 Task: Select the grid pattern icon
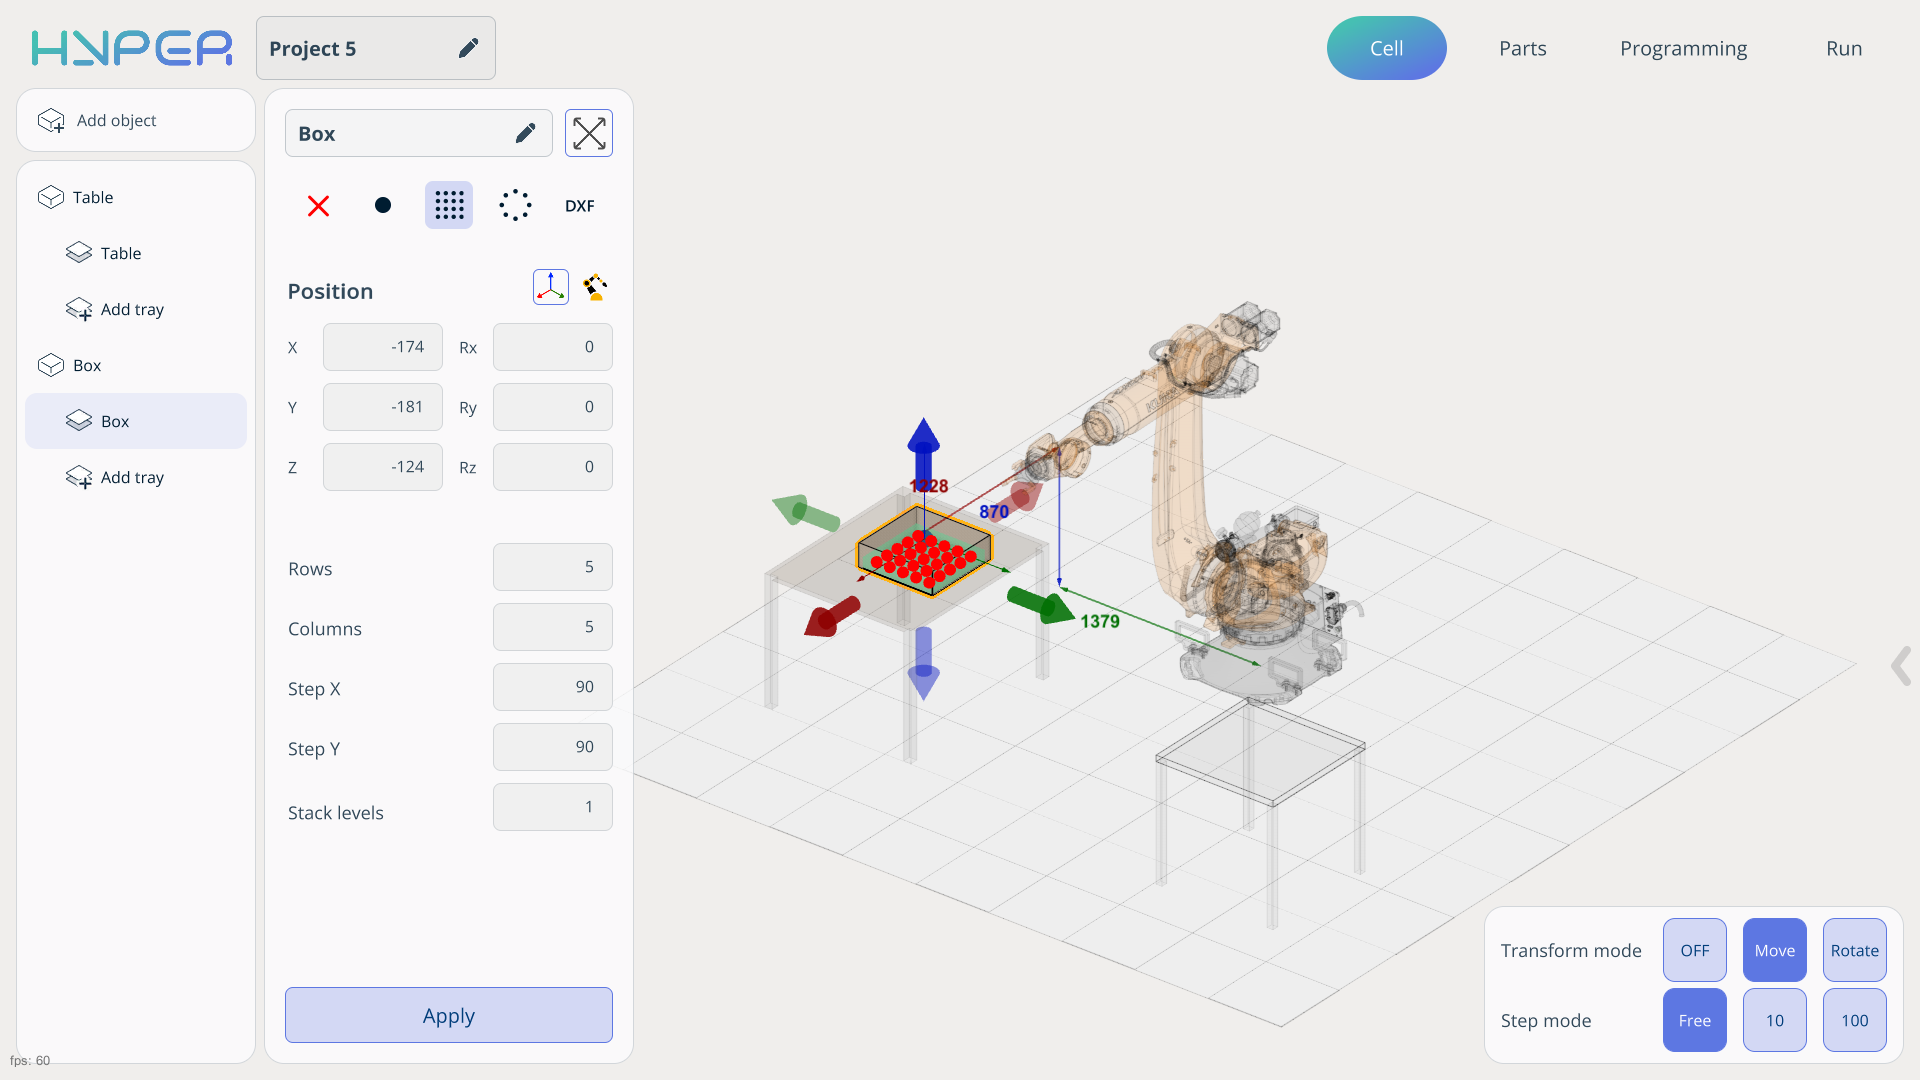coord(449,206)
